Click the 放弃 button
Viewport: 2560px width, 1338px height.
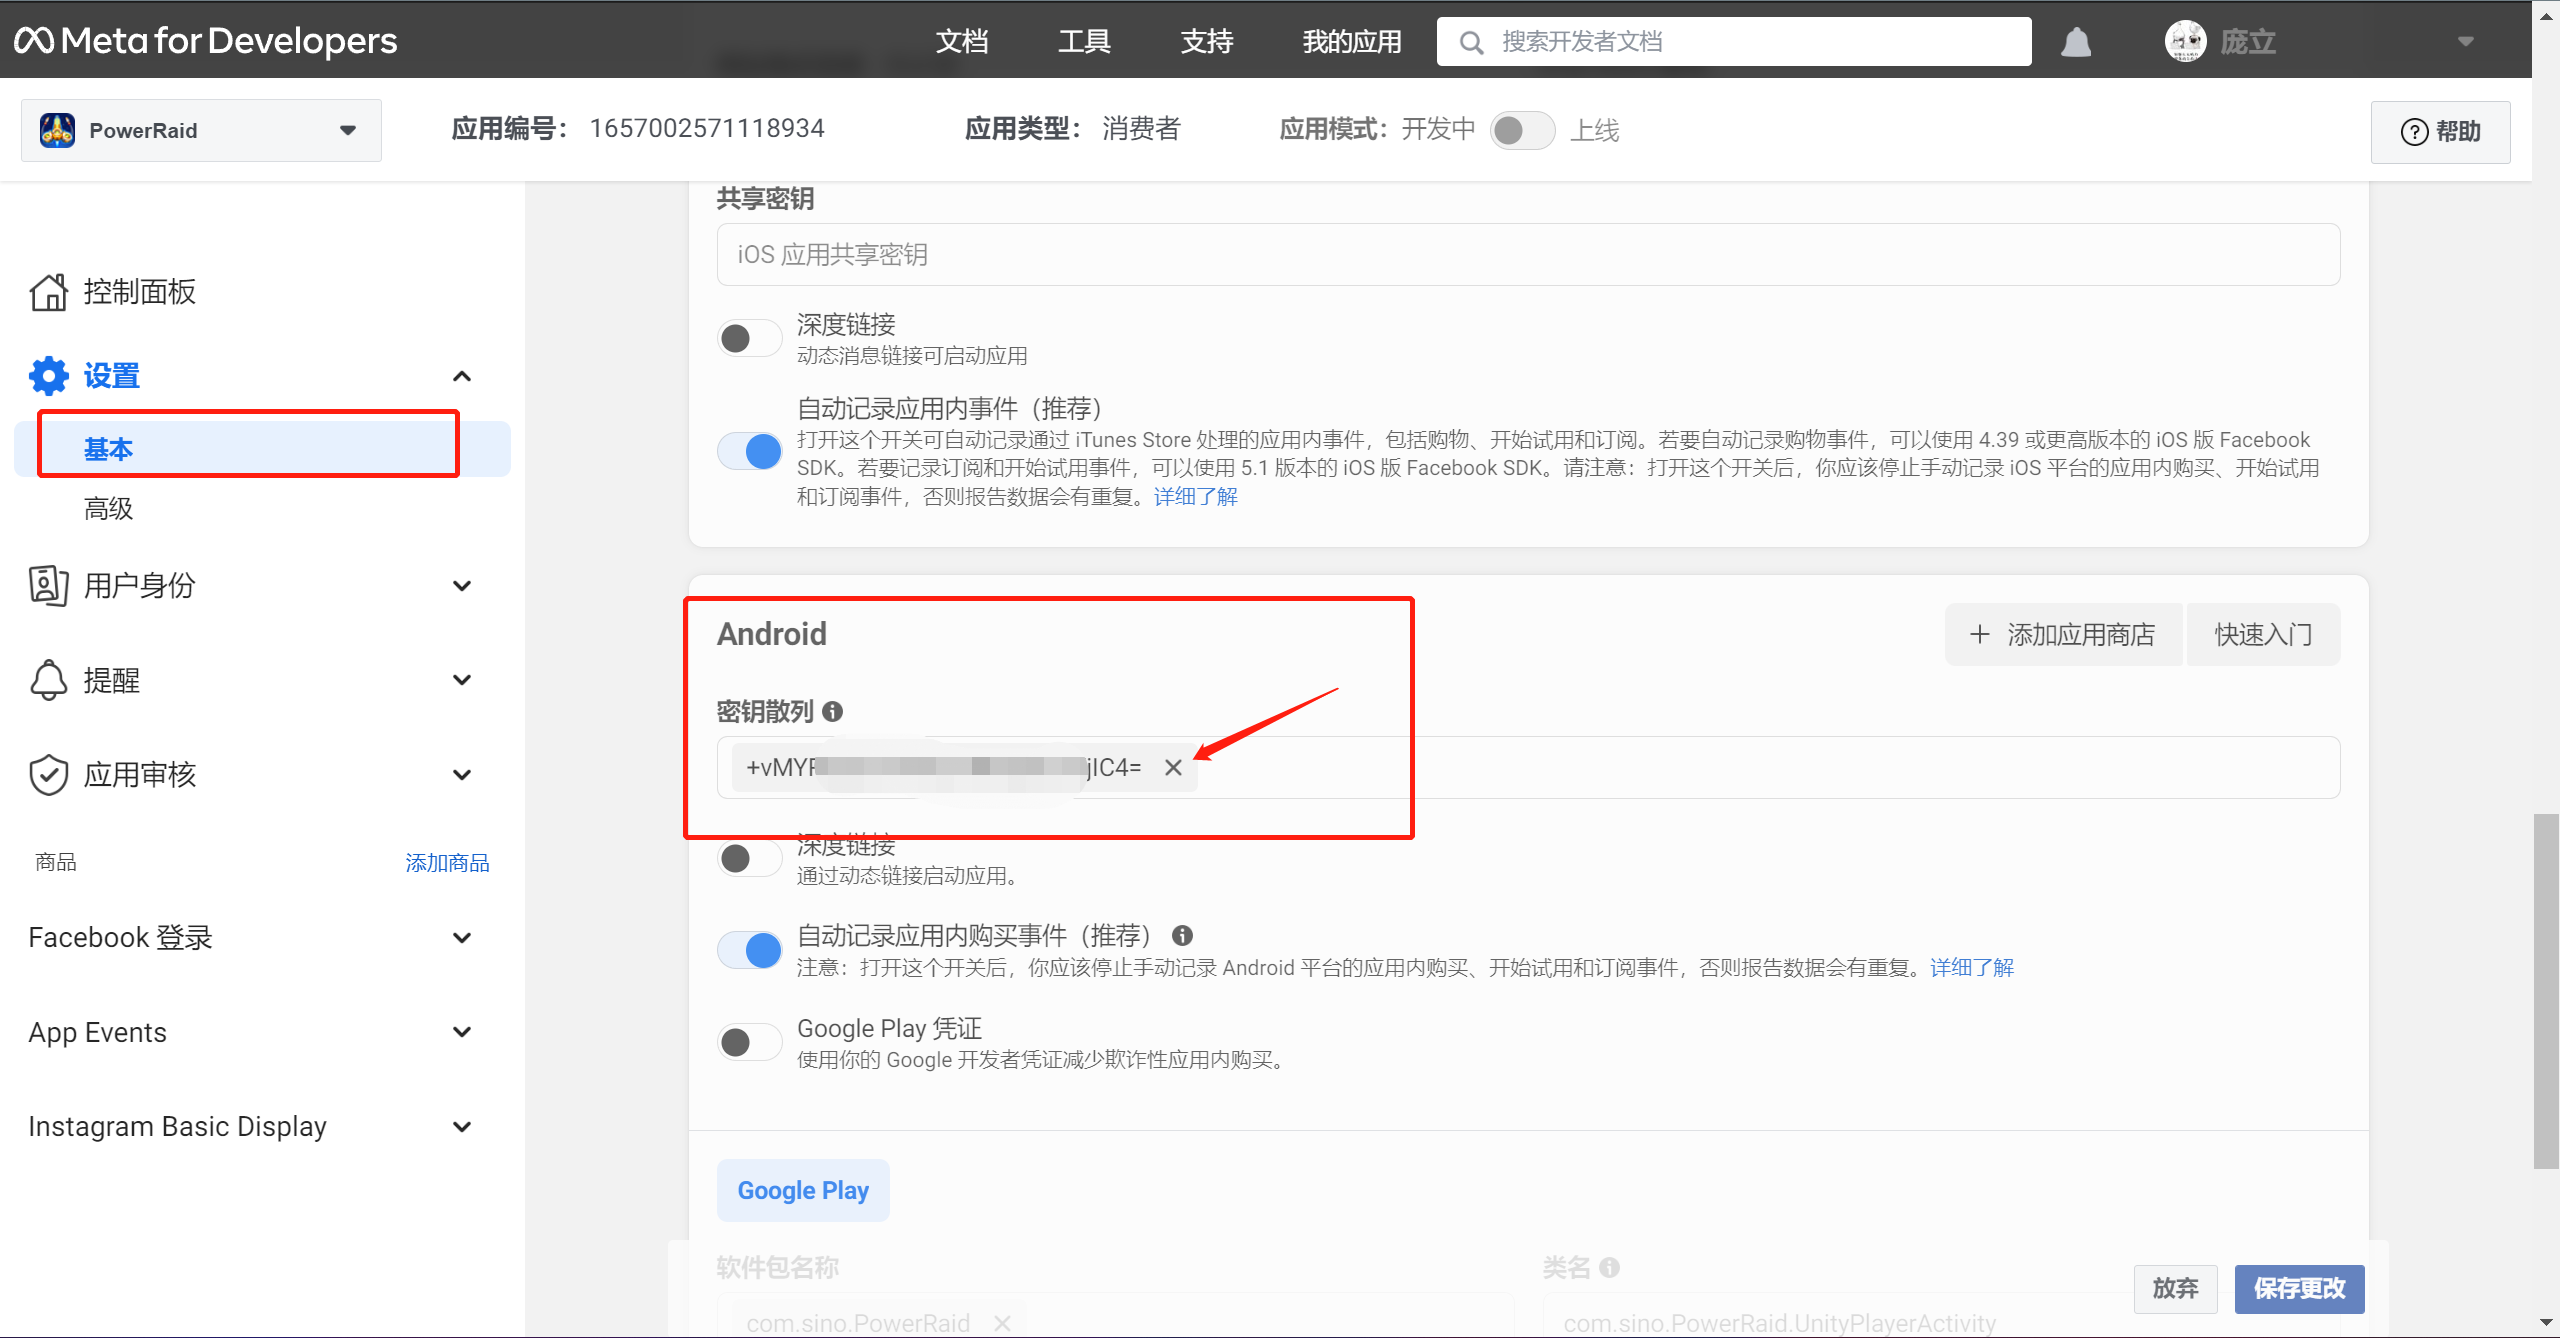(x=2175, y=1288)
